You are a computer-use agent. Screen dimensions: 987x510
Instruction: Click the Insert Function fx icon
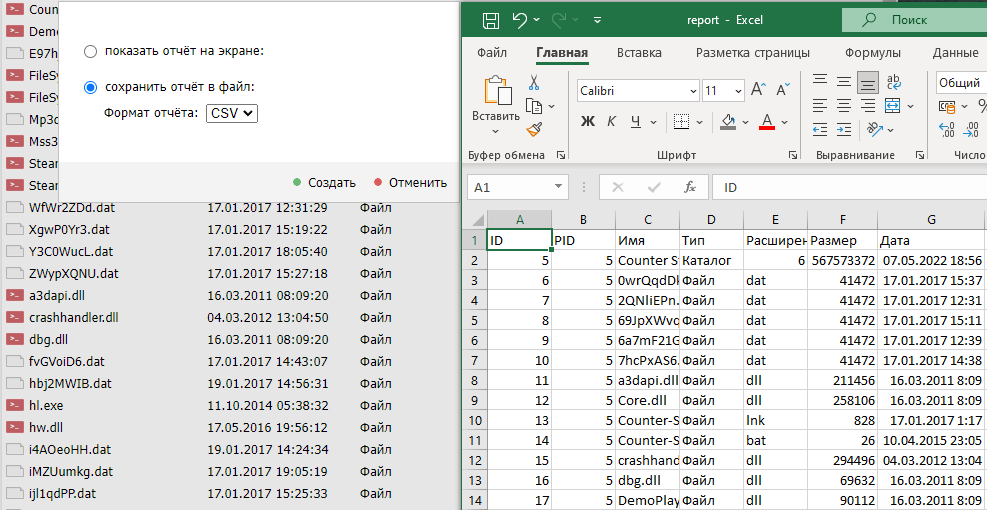(x=689, y=187)
